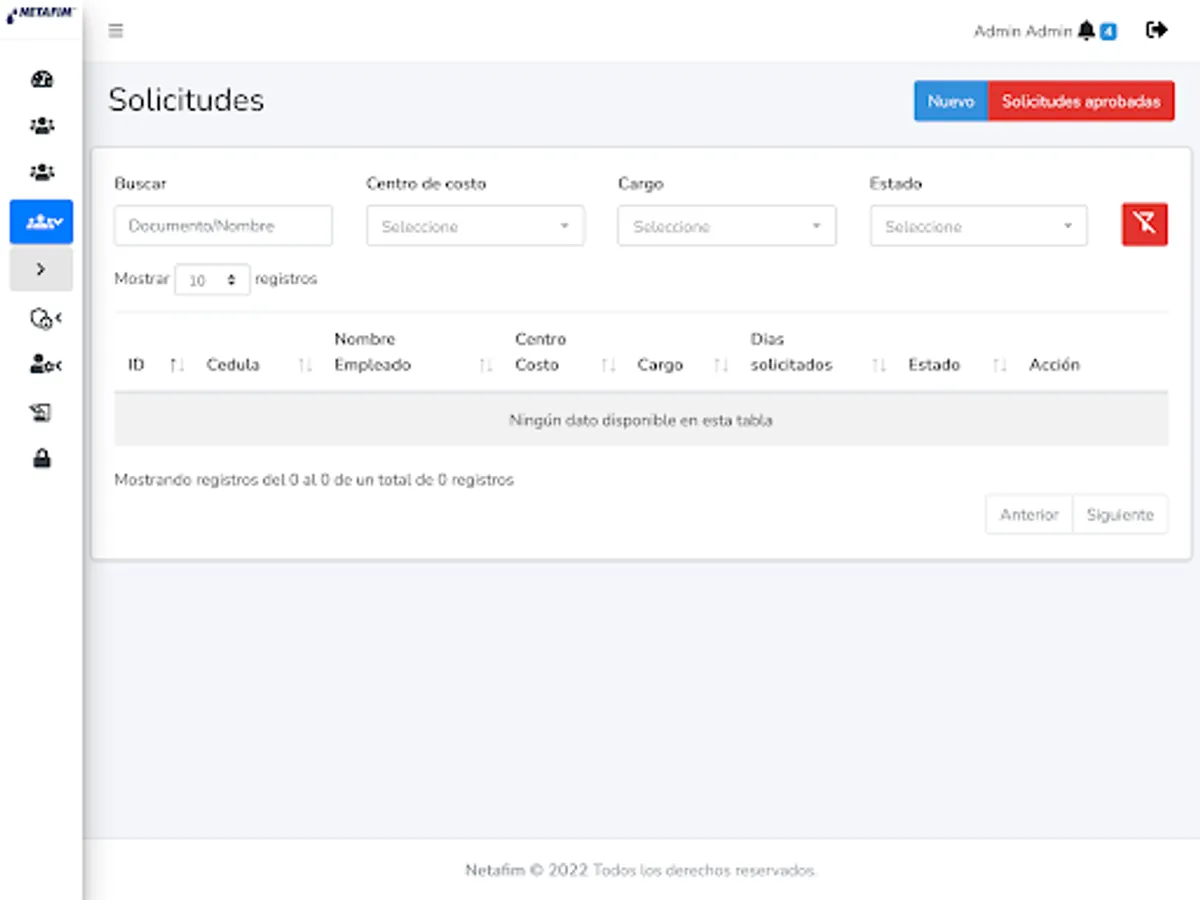Focus the Documento/Nombre search field
This screenshot has height=900, width=1200.
223,226
